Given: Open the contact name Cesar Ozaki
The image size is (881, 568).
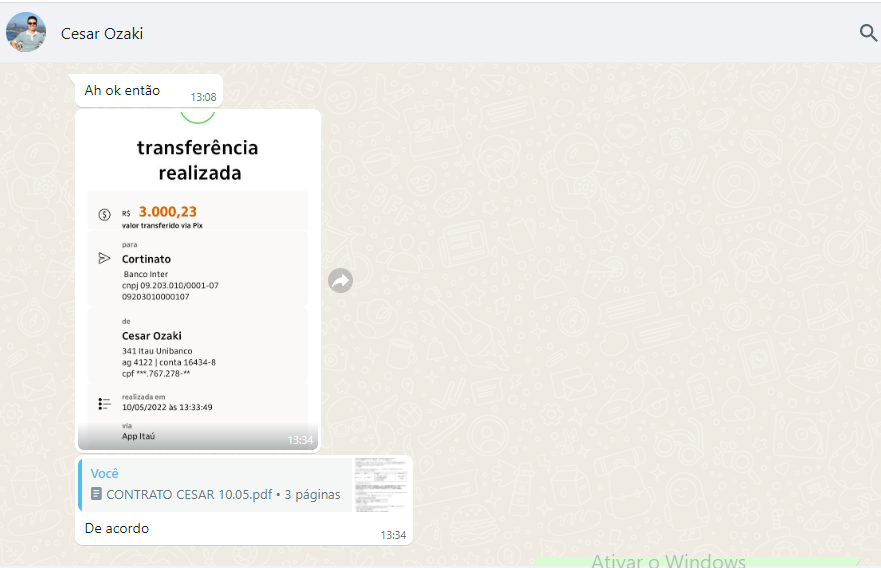Looking at the screenshot, I should (102, 34).
